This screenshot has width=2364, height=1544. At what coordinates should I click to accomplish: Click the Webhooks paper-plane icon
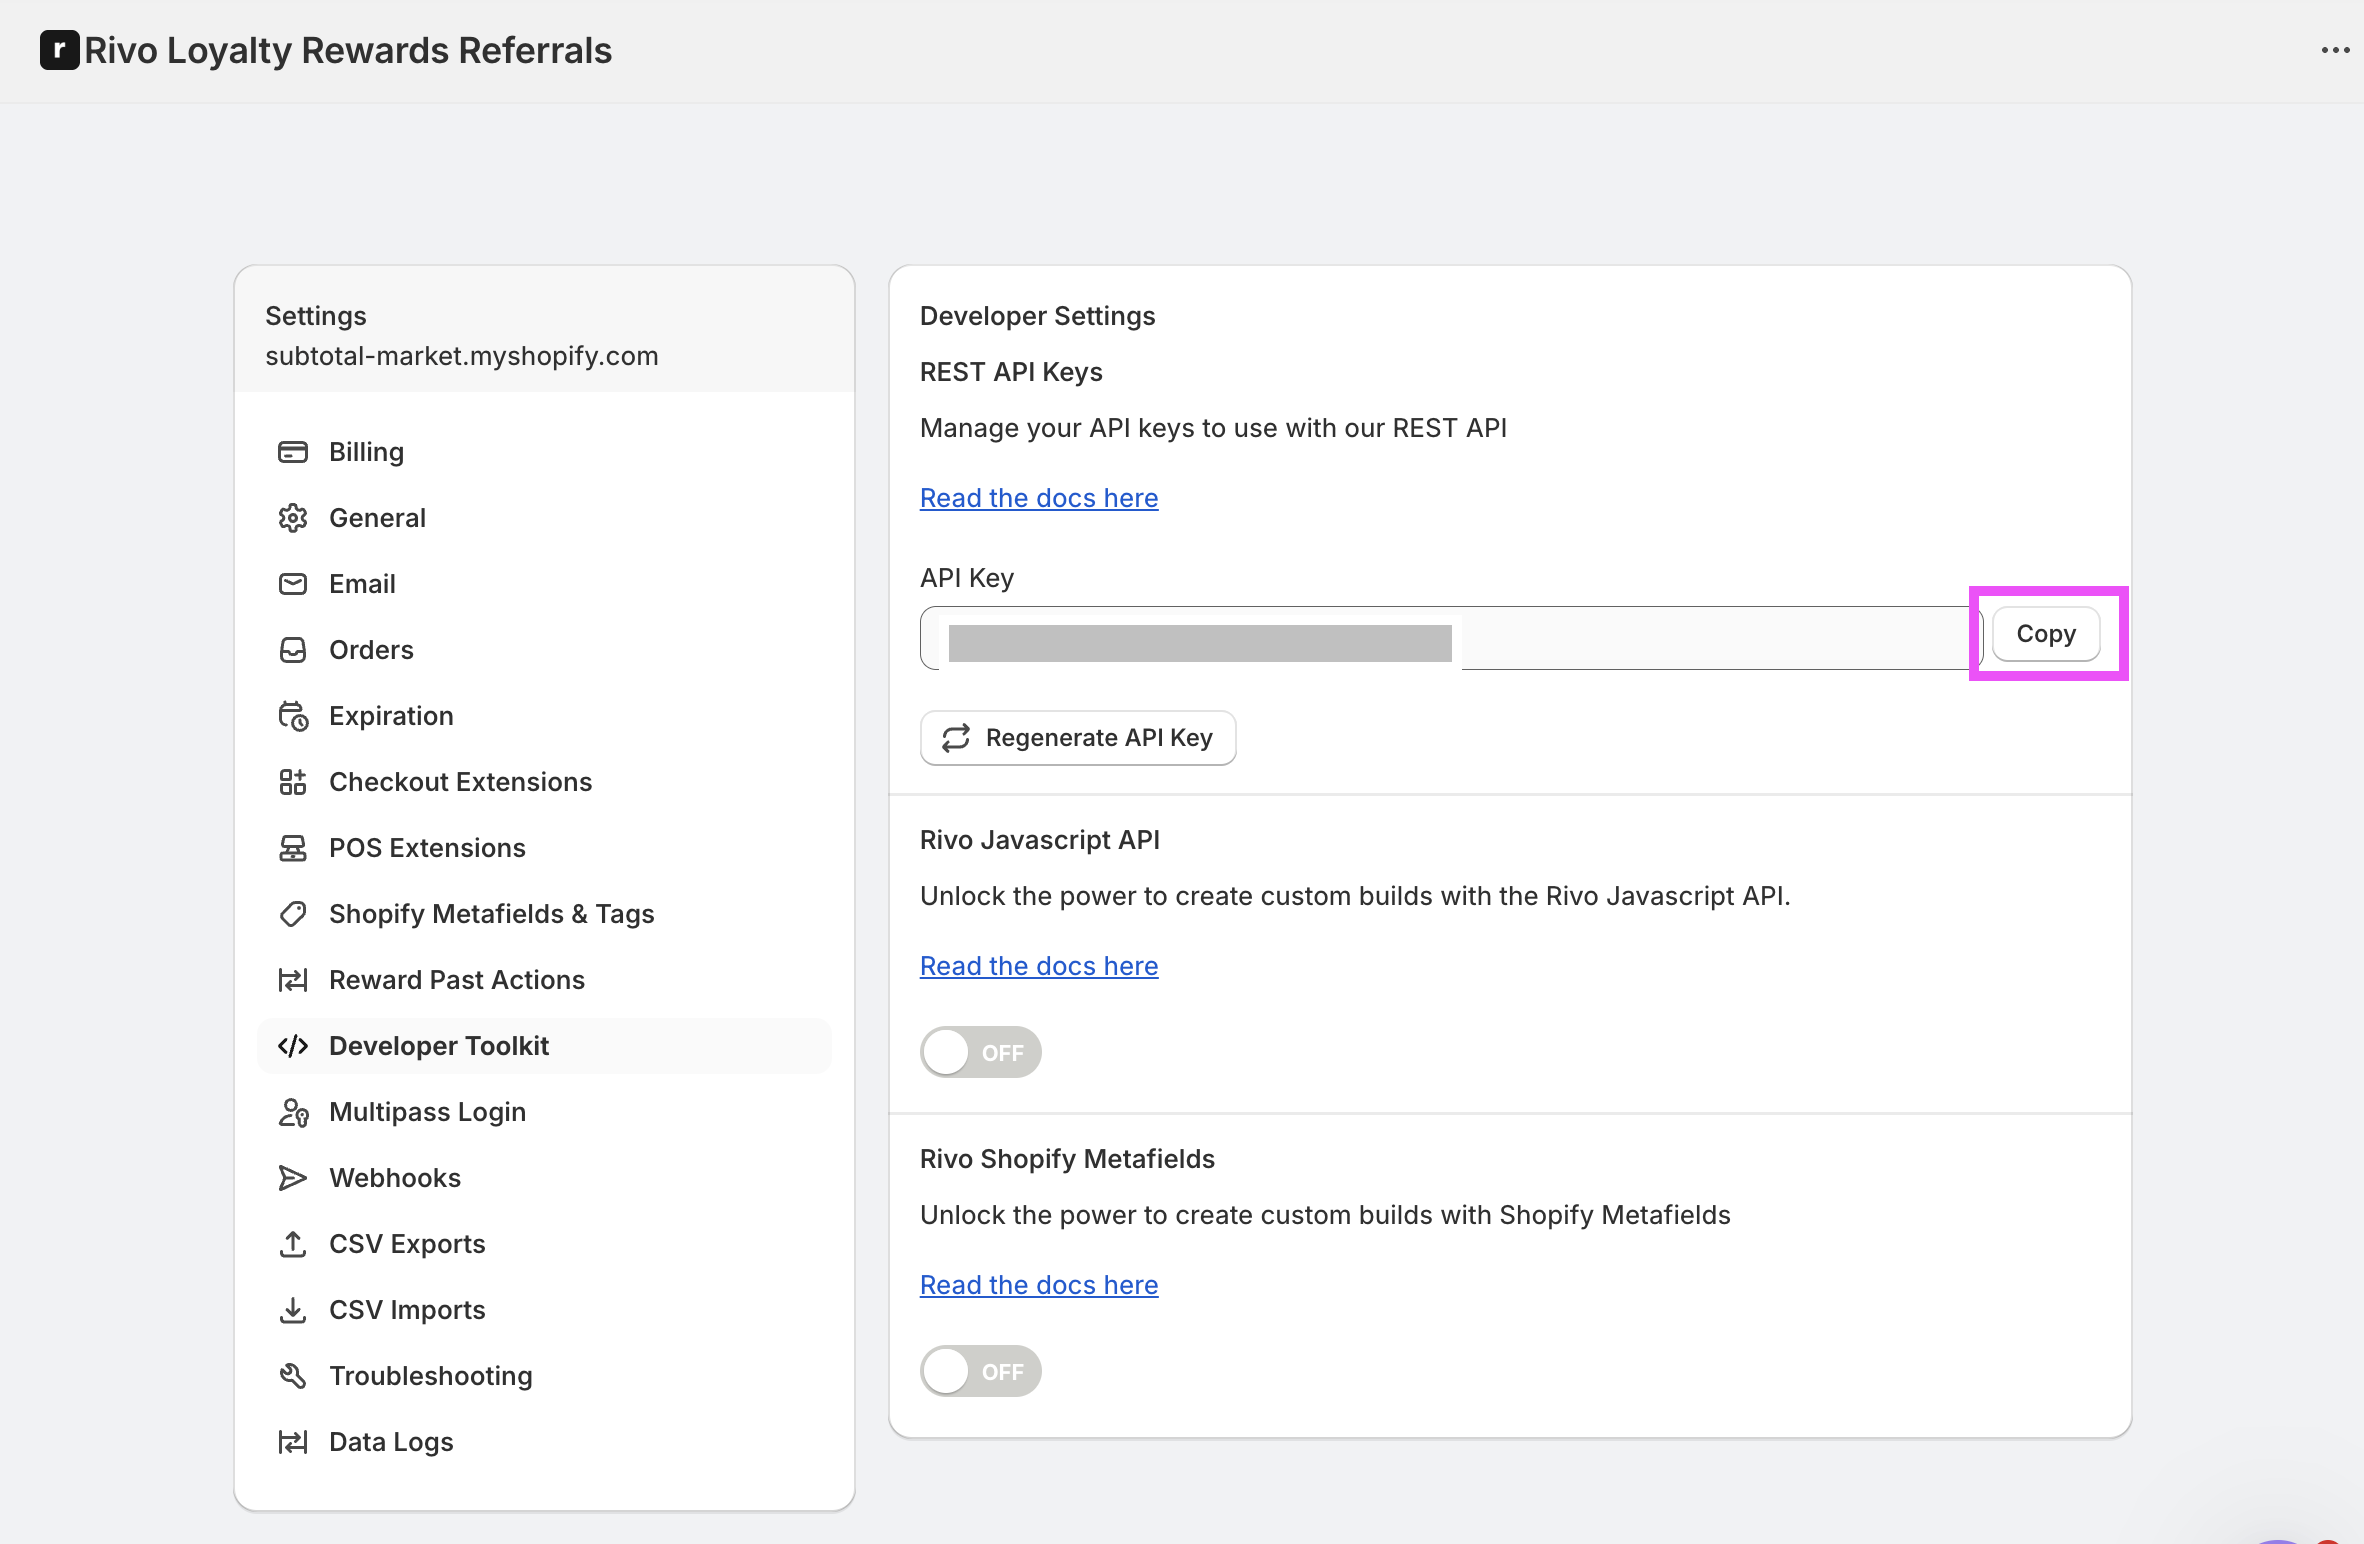pos(292,1178)
